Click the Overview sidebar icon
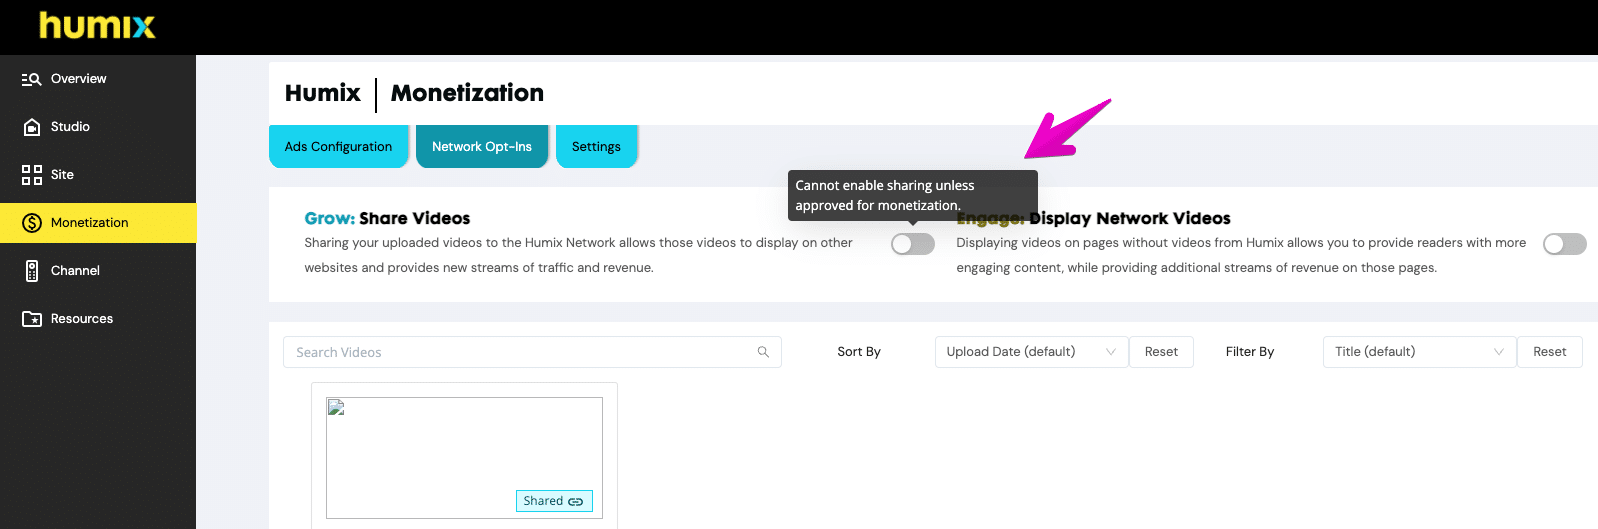The image size is (1598, 529). pos(32,79)
